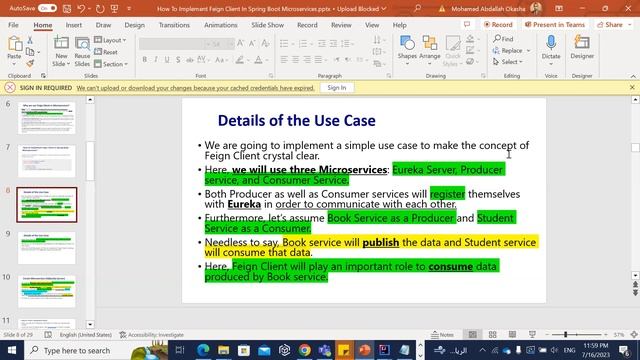Open the Slide Show tab

(x=267, y=25)
